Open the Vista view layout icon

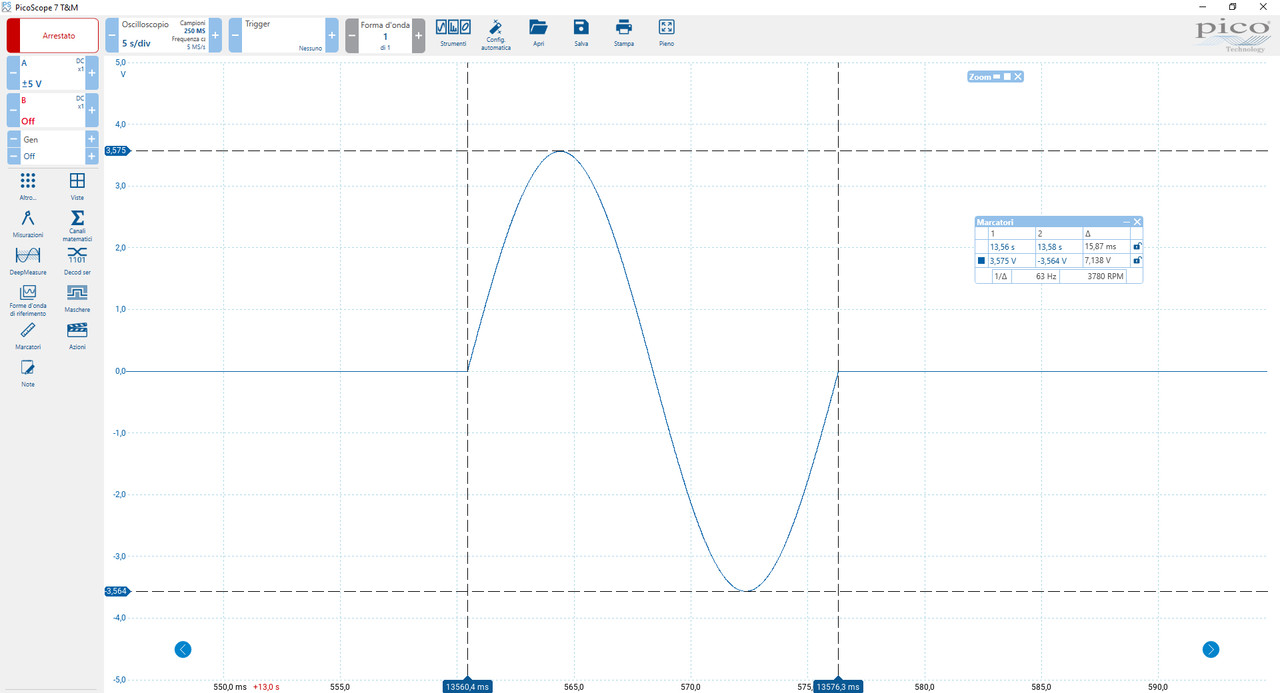(77, 186)
